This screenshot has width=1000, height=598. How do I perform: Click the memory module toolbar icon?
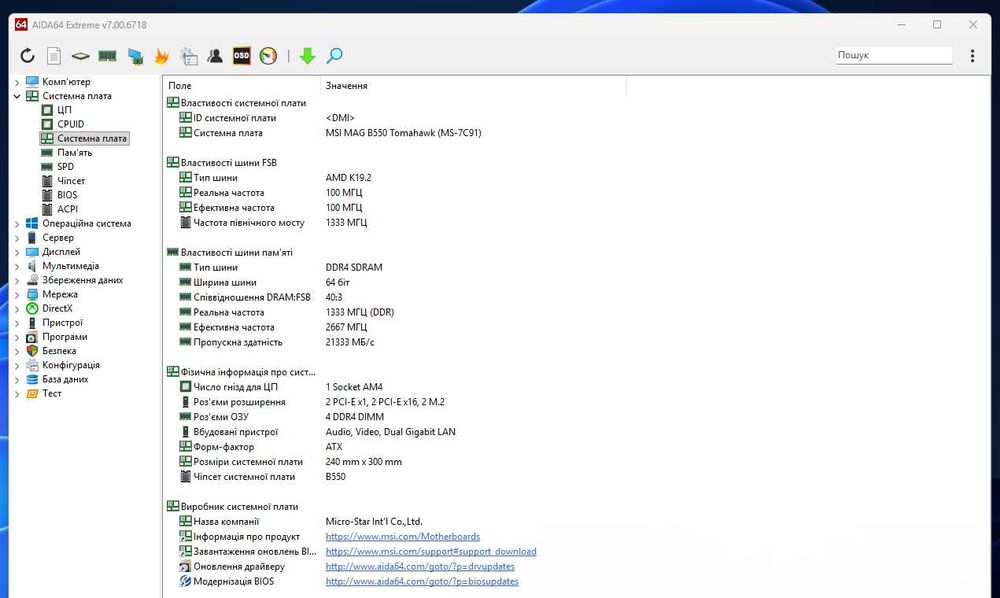[x=107, y=56]
